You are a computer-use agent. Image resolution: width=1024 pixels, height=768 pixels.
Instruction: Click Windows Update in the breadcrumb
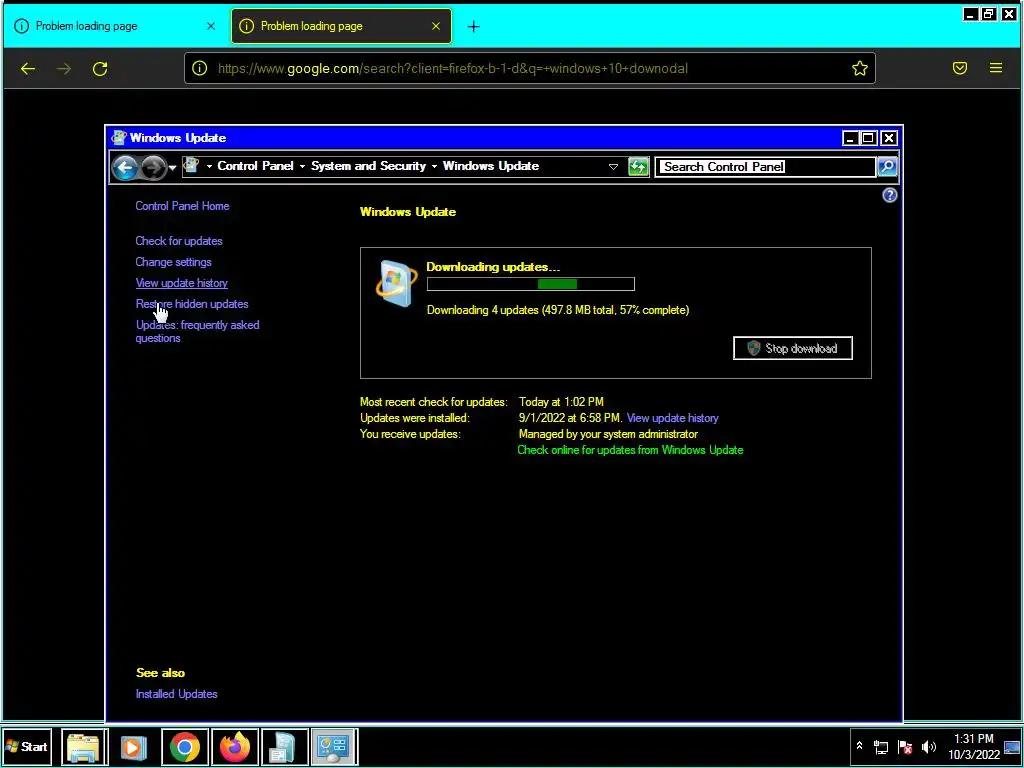tap(491, 166)
